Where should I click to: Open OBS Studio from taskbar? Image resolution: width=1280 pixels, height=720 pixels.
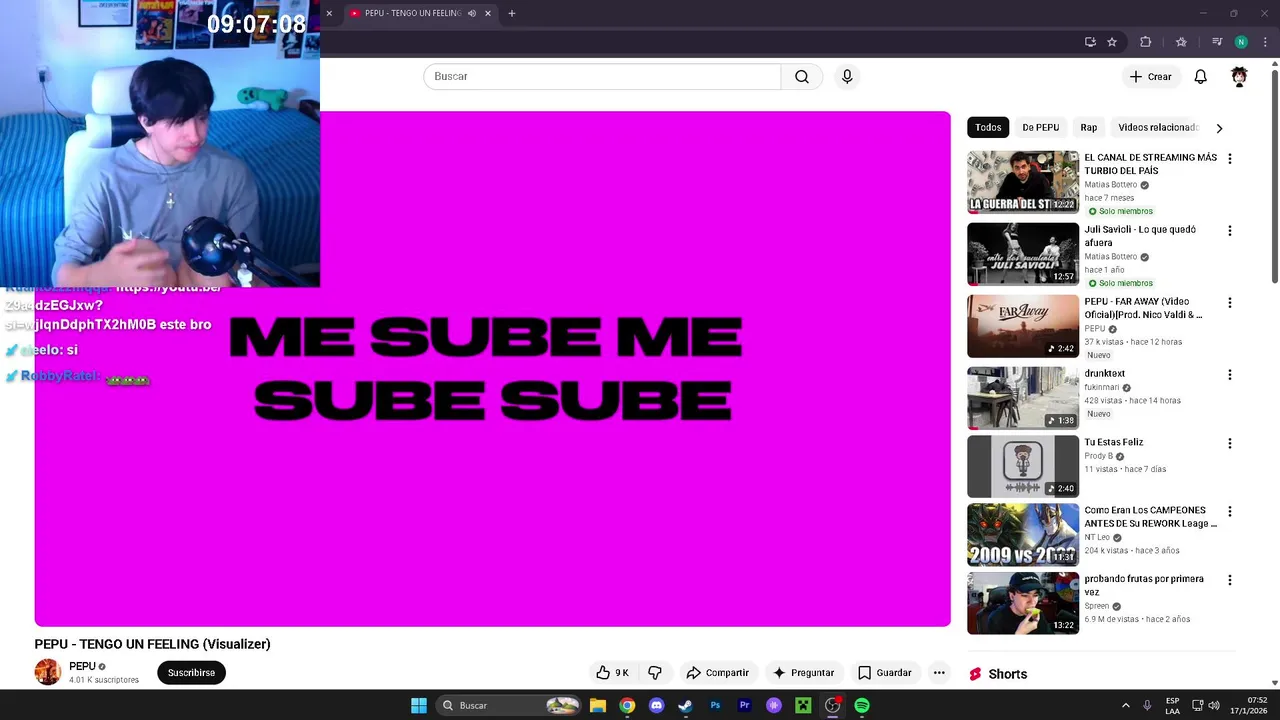click(x=832, y=706)
